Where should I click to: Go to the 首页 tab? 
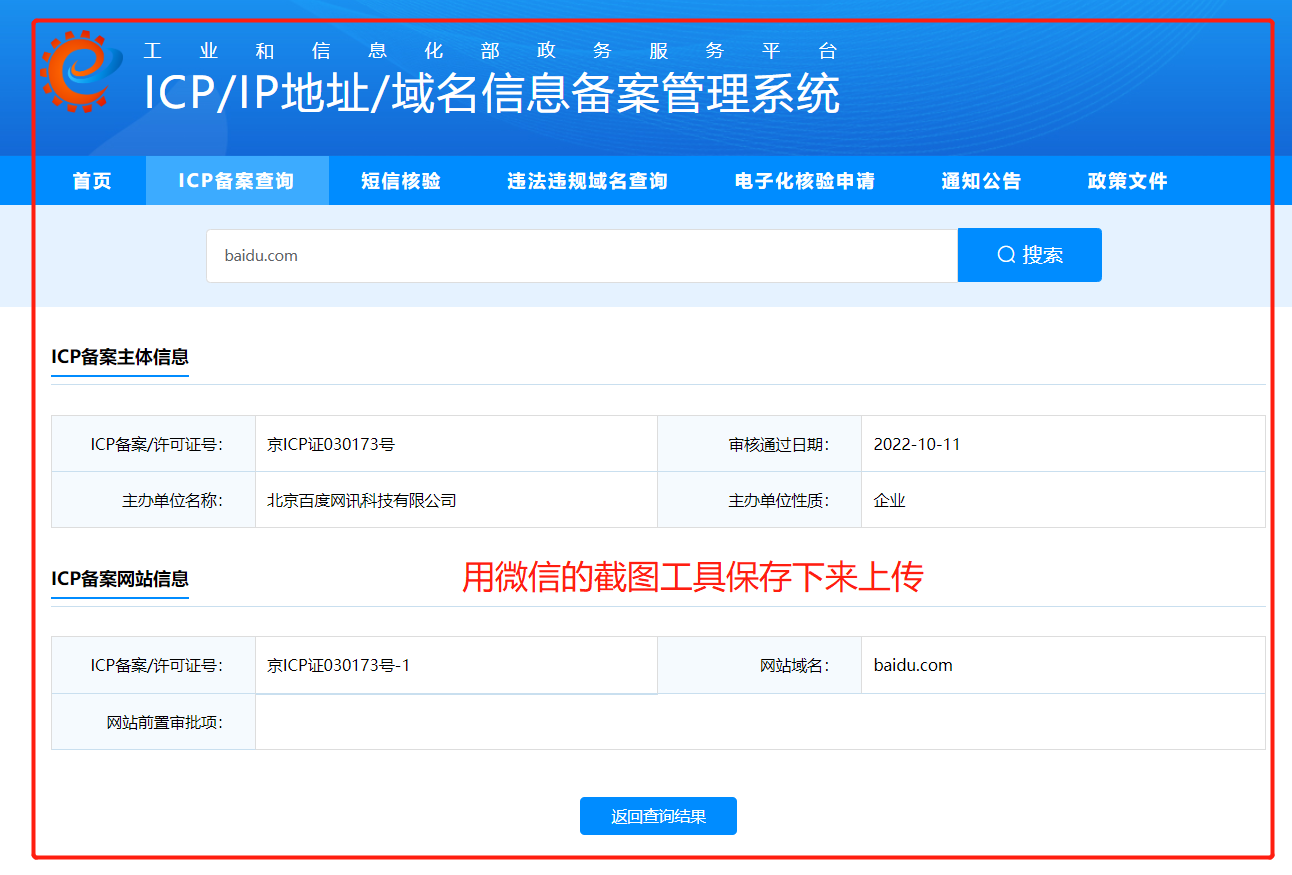coord(92,181)
